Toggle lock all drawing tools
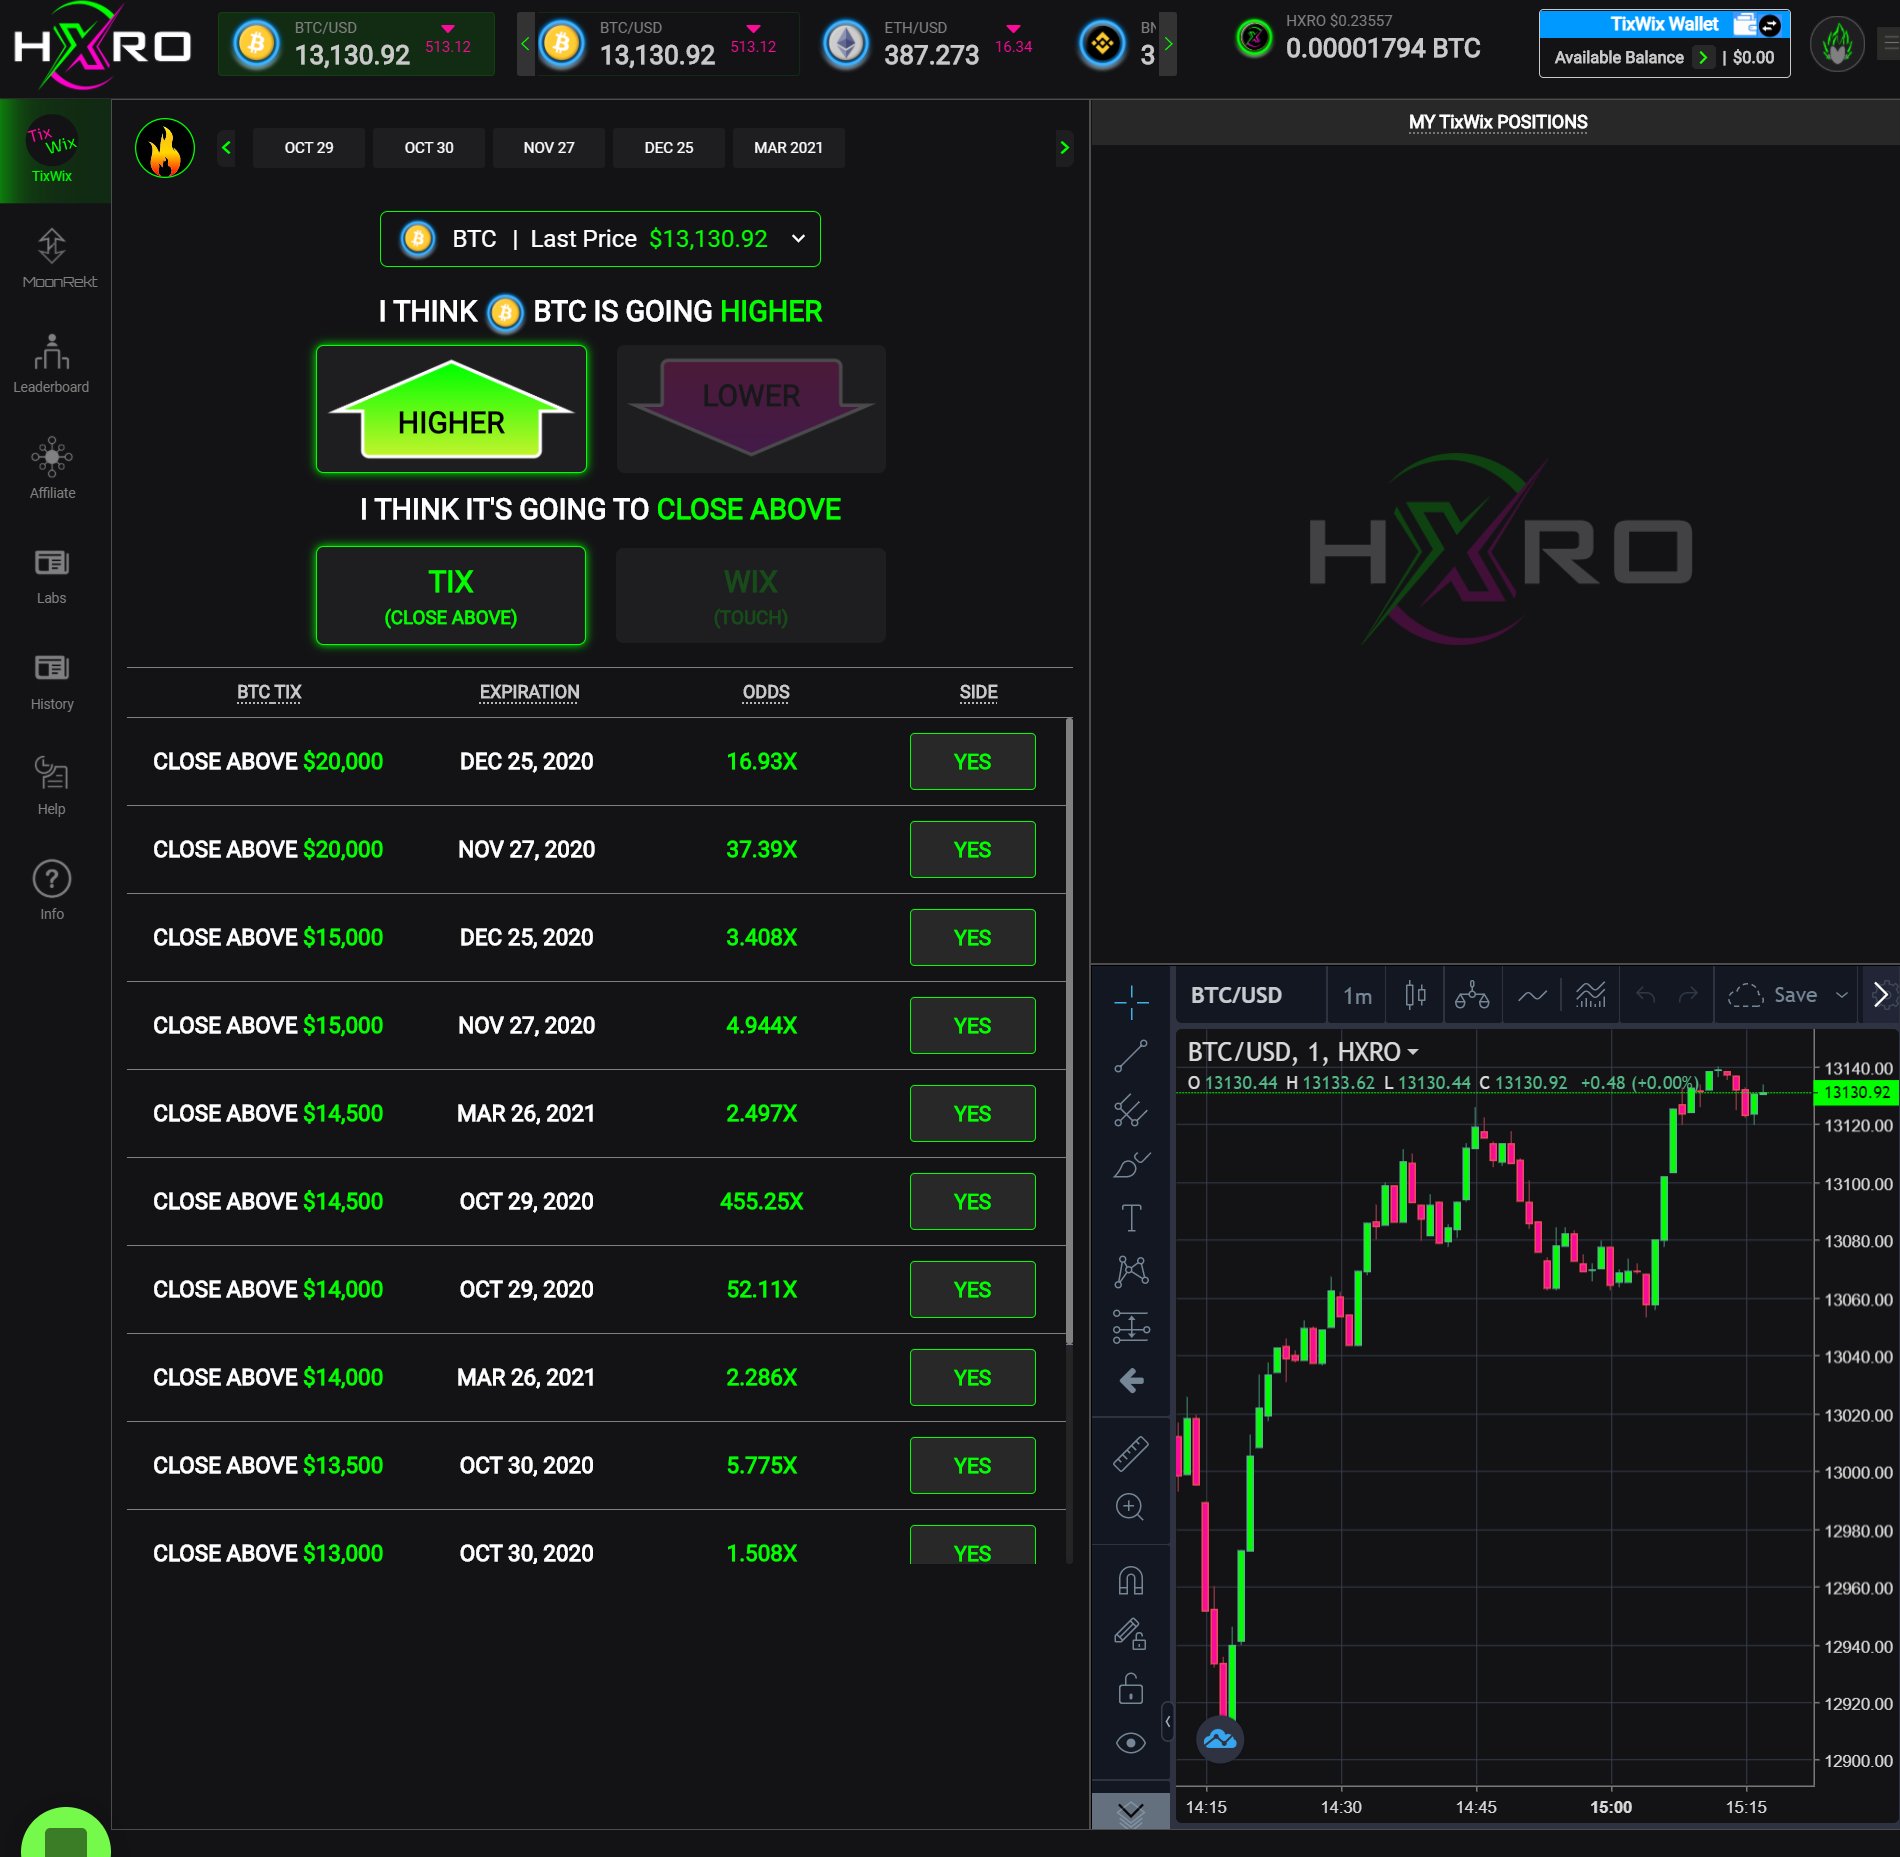The height and width of the screenshot is (1857, 1900). 1131,1689
